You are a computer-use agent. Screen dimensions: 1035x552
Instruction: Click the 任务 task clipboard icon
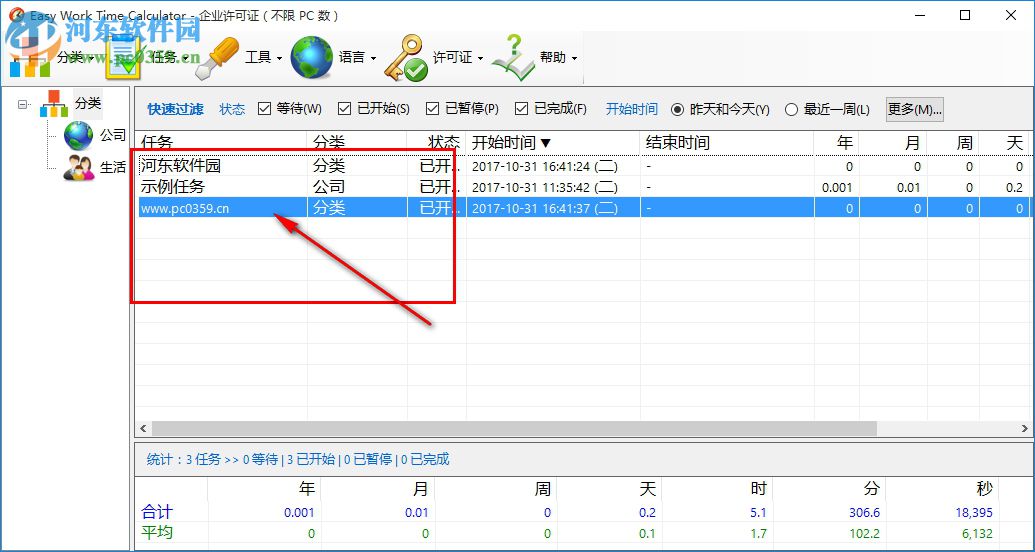[x=124, y=58]
